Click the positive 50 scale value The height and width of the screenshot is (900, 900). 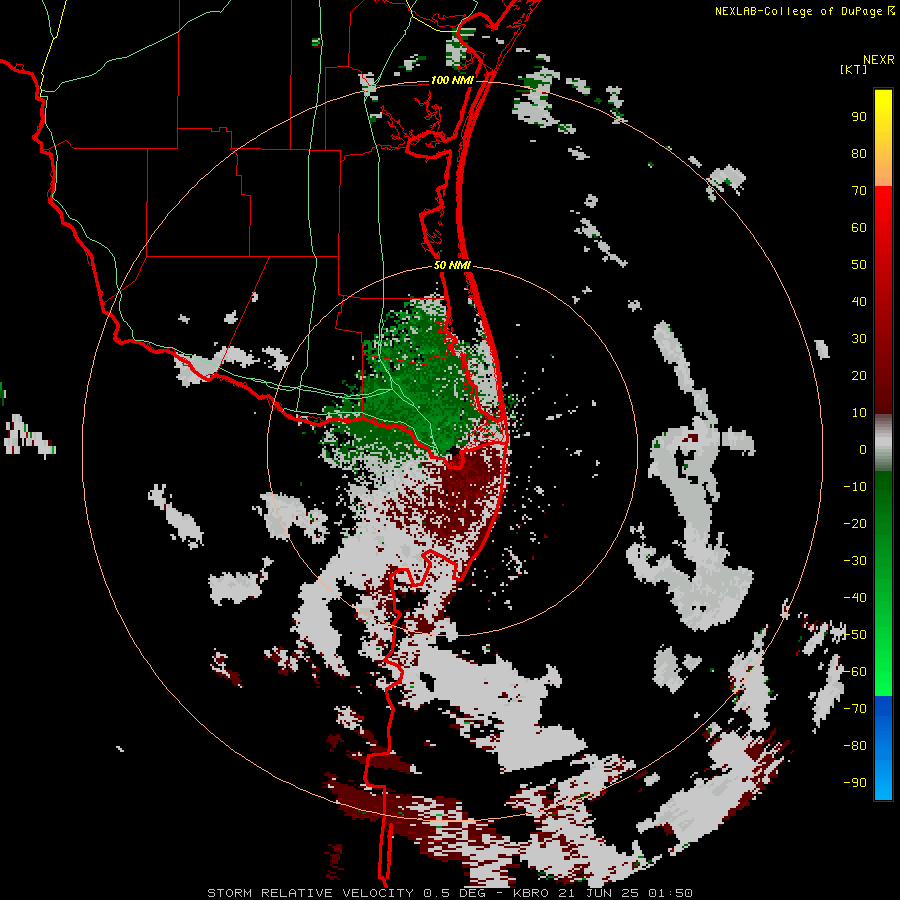point(859,265)
